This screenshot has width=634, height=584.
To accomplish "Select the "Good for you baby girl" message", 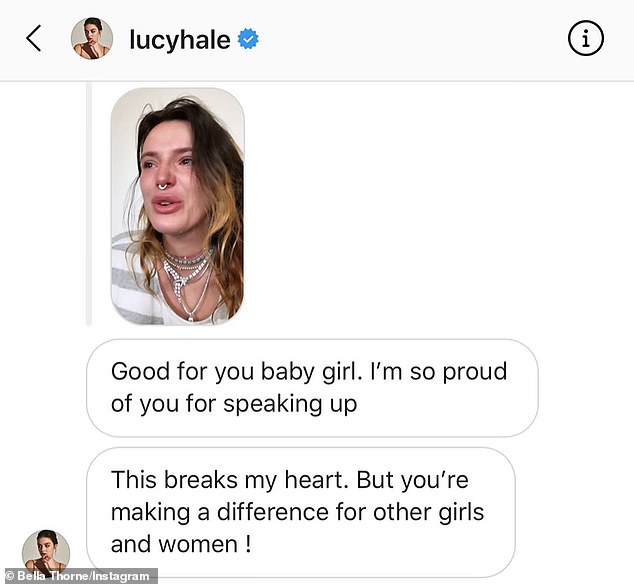I will coord(312,388).
